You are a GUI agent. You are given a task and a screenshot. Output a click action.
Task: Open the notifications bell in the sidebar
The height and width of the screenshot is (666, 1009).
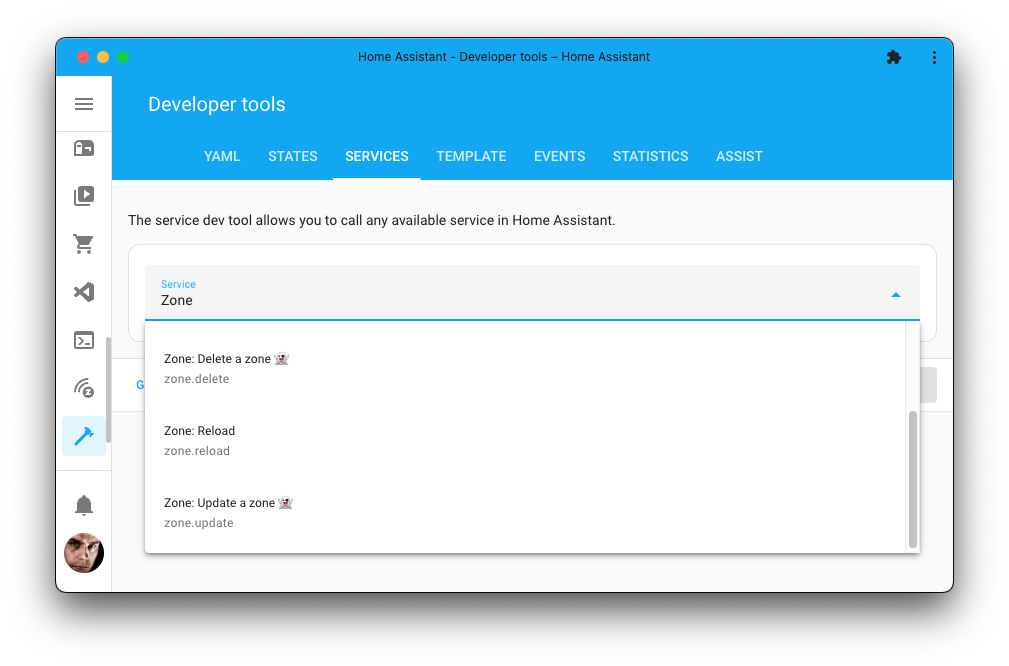click(x=84, y=504)
